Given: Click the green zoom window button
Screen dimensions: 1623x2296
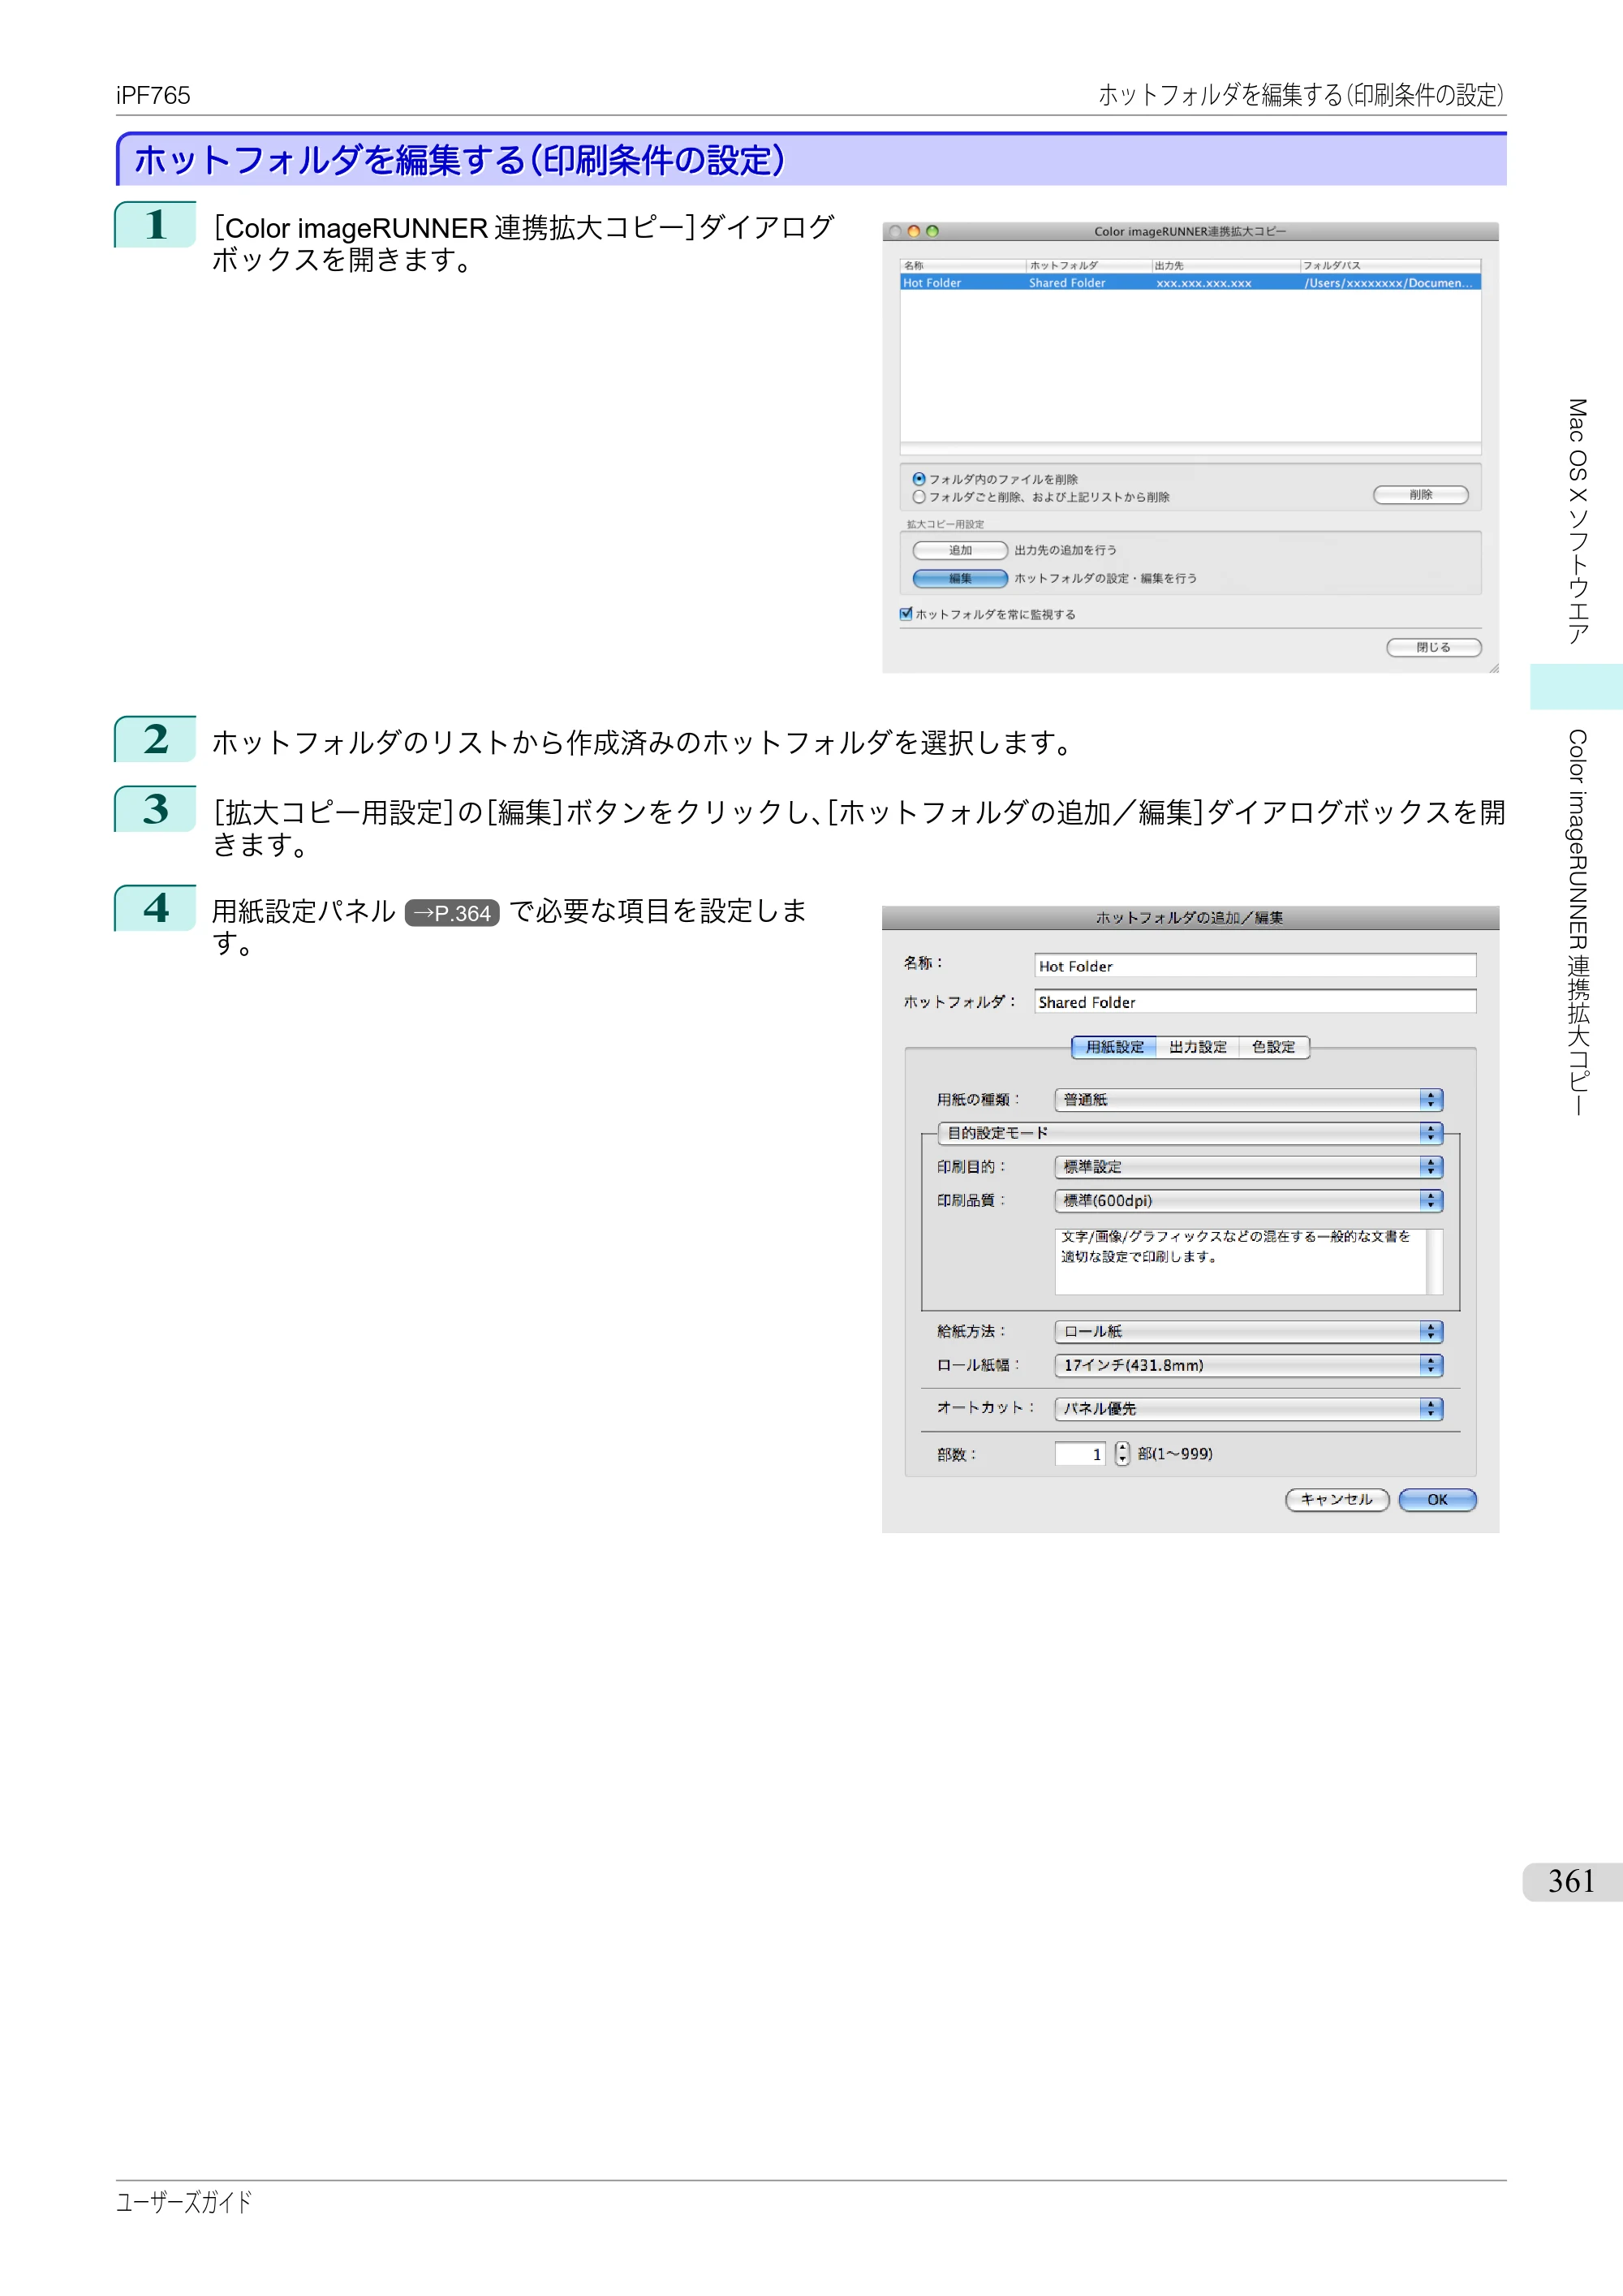Looking at the screenshot, I should 932,231.
